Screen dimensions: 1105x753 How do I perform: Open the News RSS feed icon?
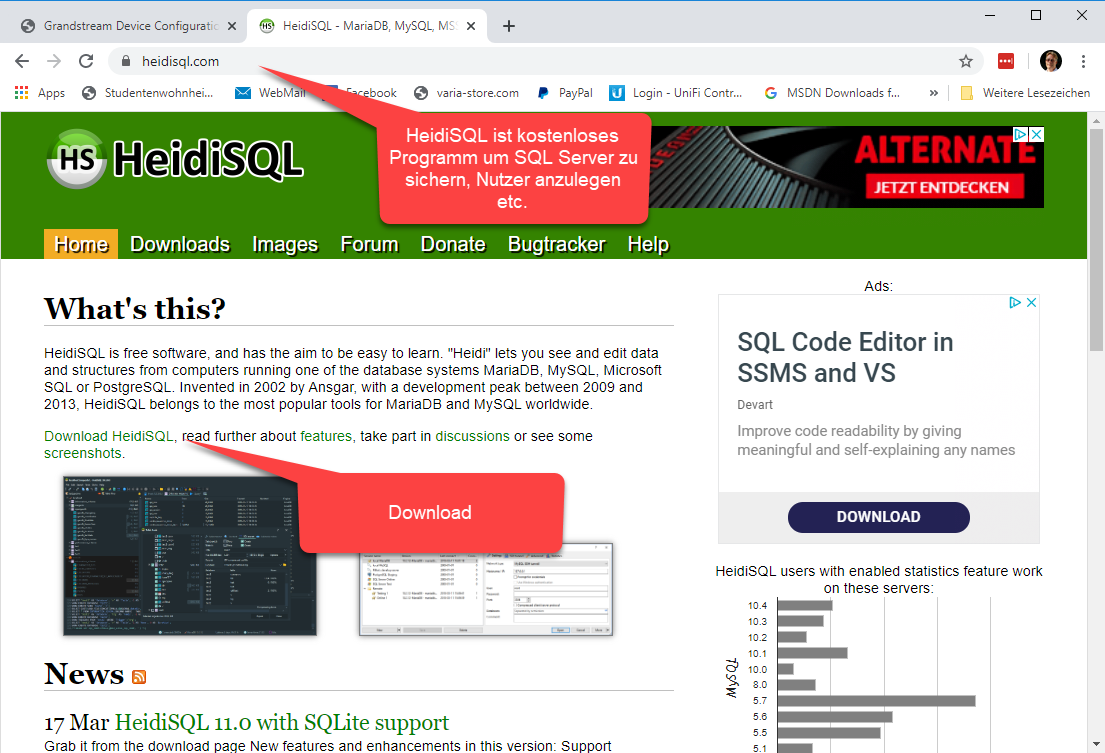[139, 677]
